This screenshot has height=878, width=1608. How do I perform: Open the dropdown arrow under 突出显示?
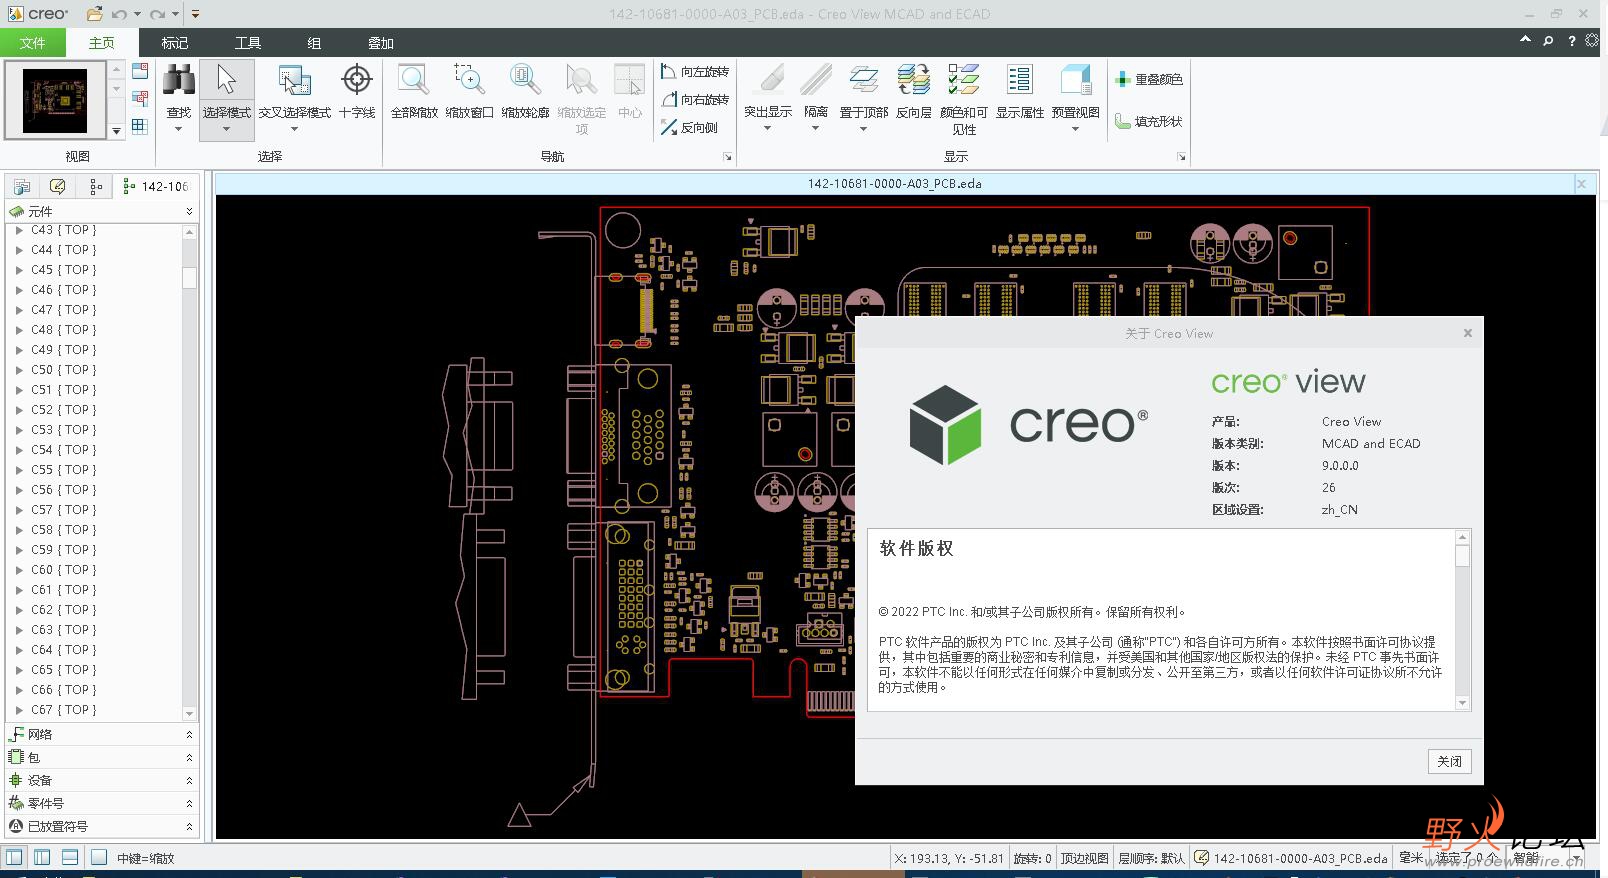[768, 129]
